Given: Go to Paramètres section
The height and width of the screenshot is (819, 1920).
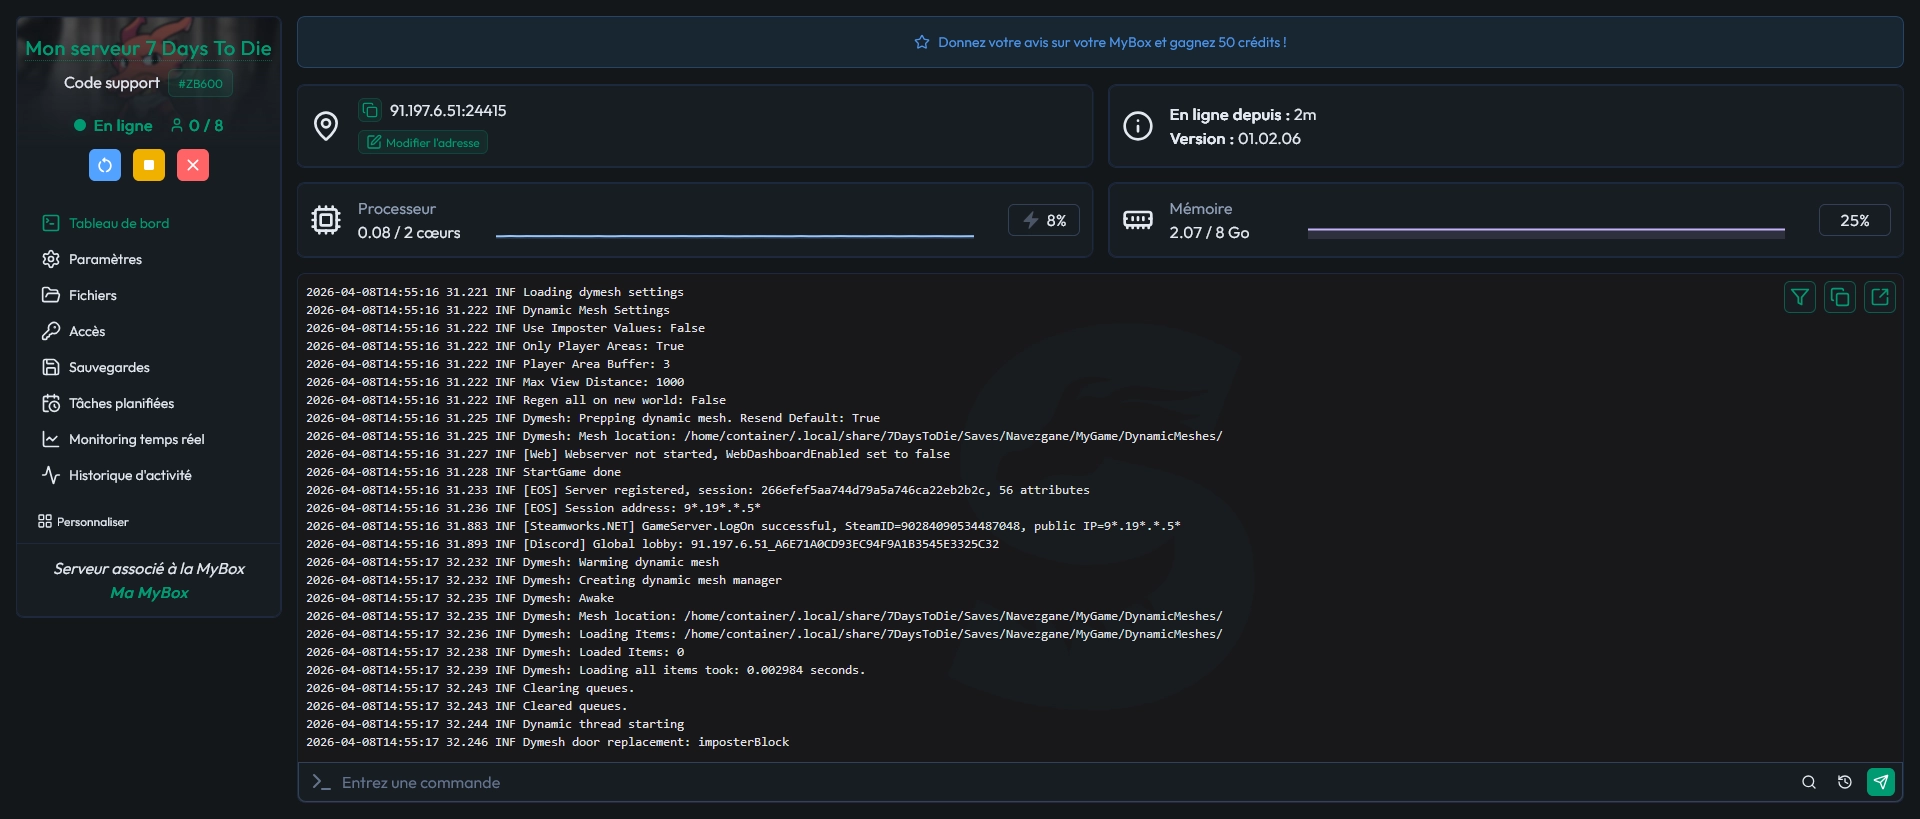Looking at the screenshot, I should point(105,259).
